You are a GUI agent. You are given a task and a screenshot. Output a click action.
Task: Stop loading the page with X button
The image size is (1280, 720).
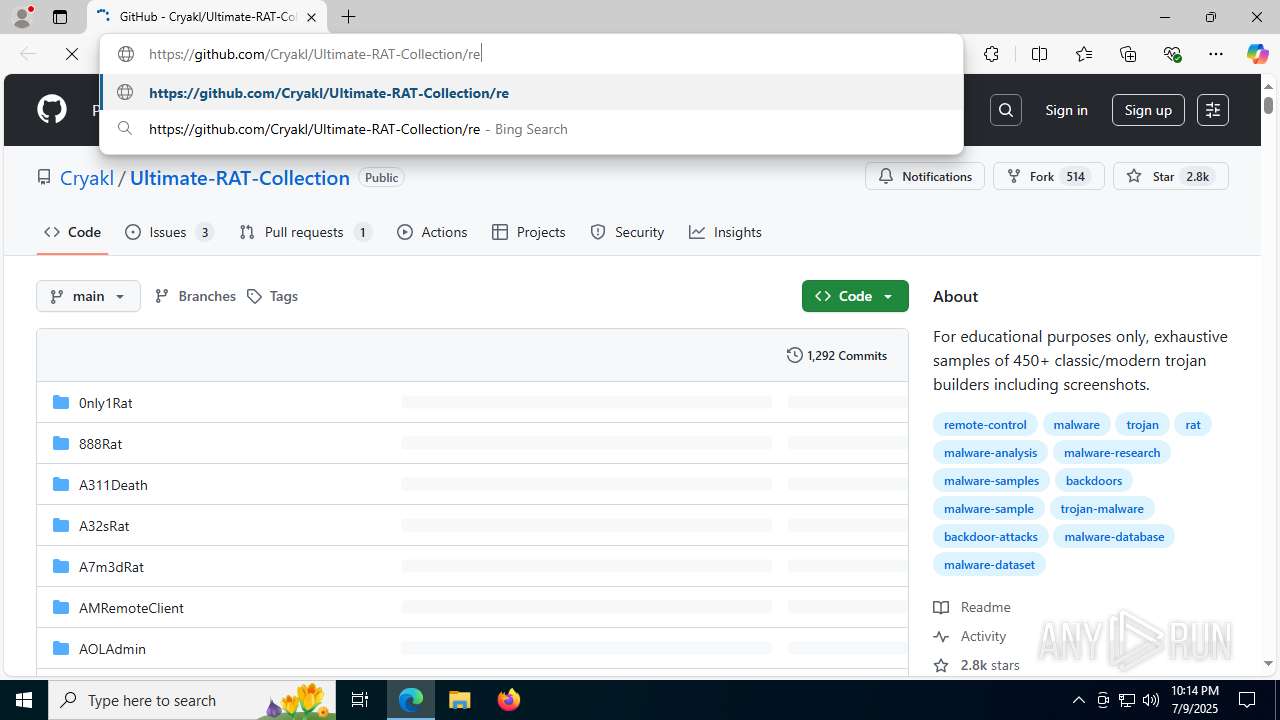pos(72,54)
